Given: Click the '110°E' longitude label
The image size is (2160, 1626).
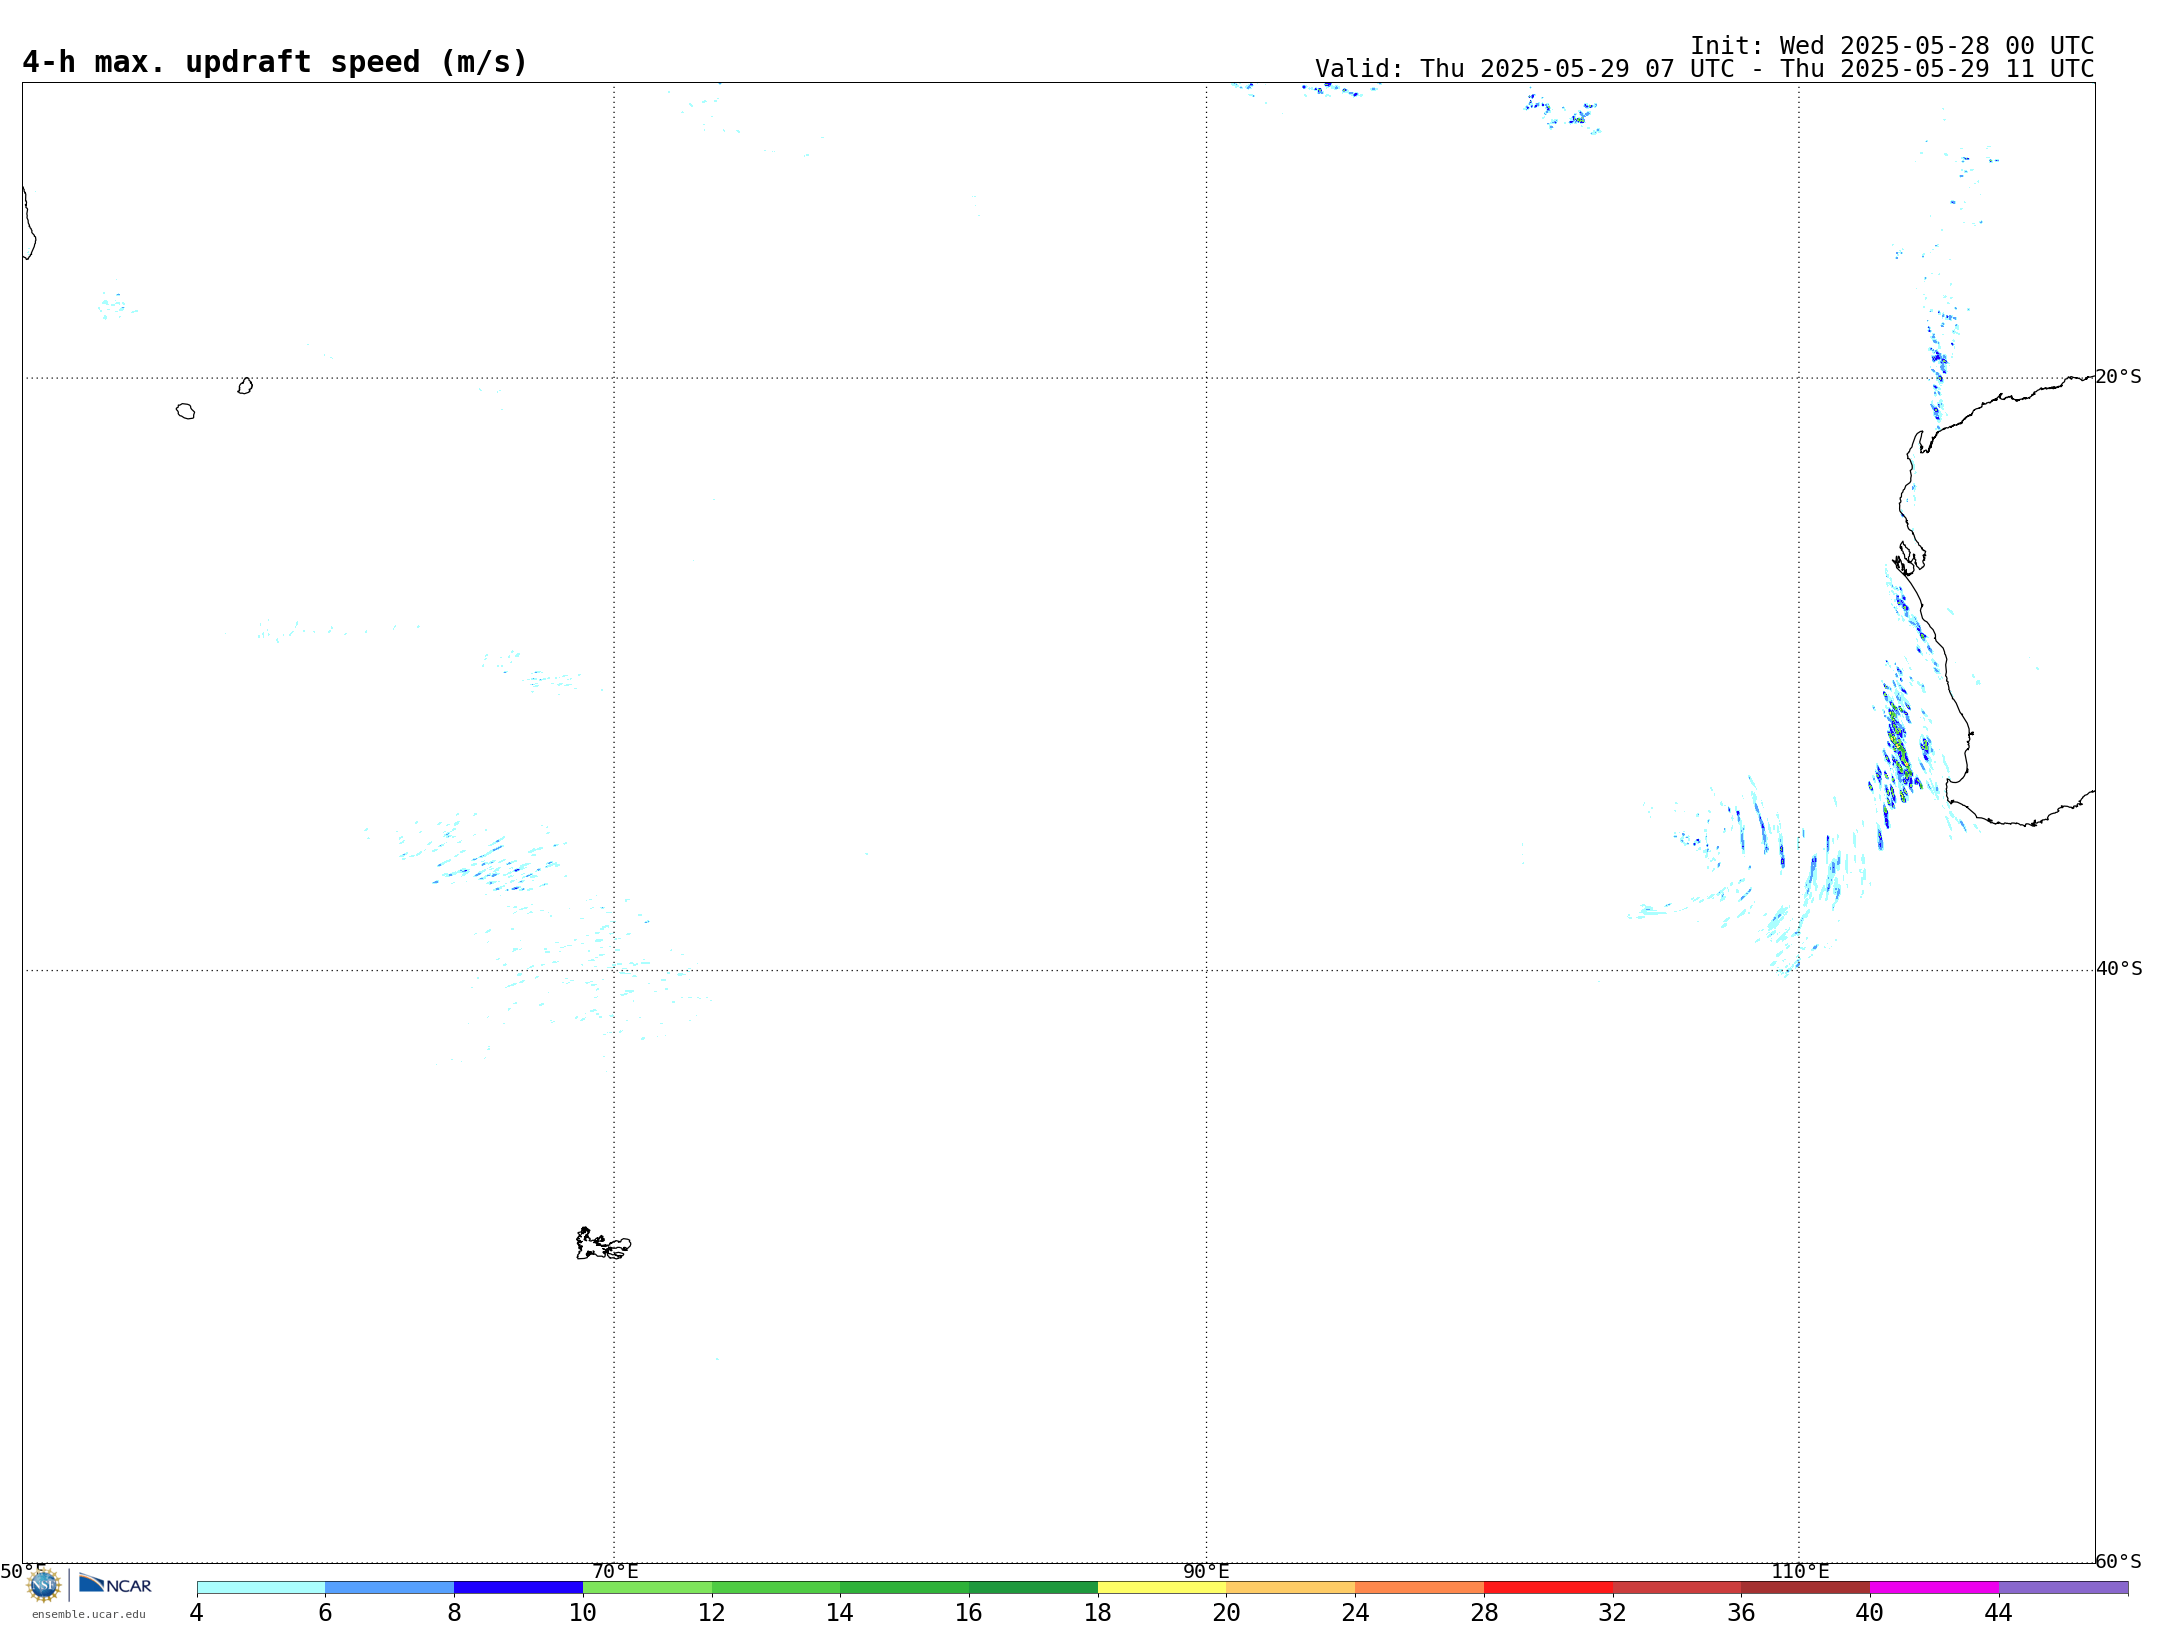Looking at the screenshot, I should pos(1800,1572).
